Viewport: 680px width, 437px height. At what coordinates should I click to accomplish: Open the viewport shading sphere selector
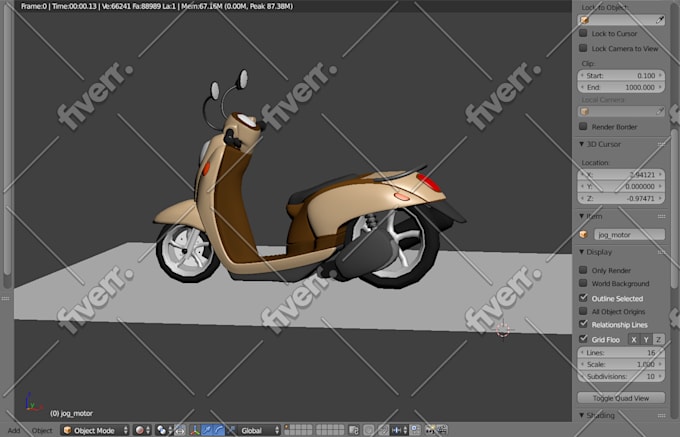(x=142, y=430)
